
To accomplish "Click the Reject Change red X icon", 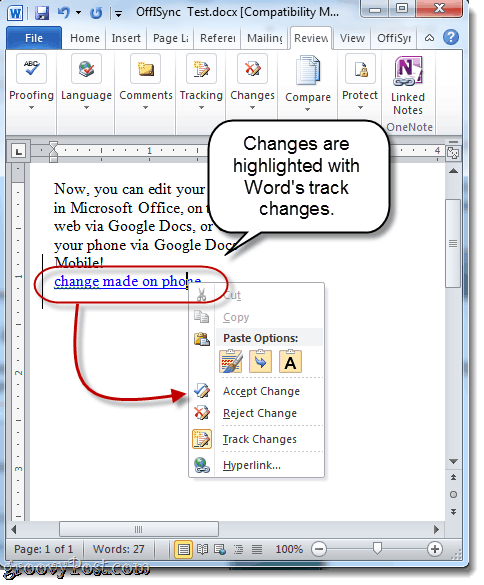I will point(202,413).
